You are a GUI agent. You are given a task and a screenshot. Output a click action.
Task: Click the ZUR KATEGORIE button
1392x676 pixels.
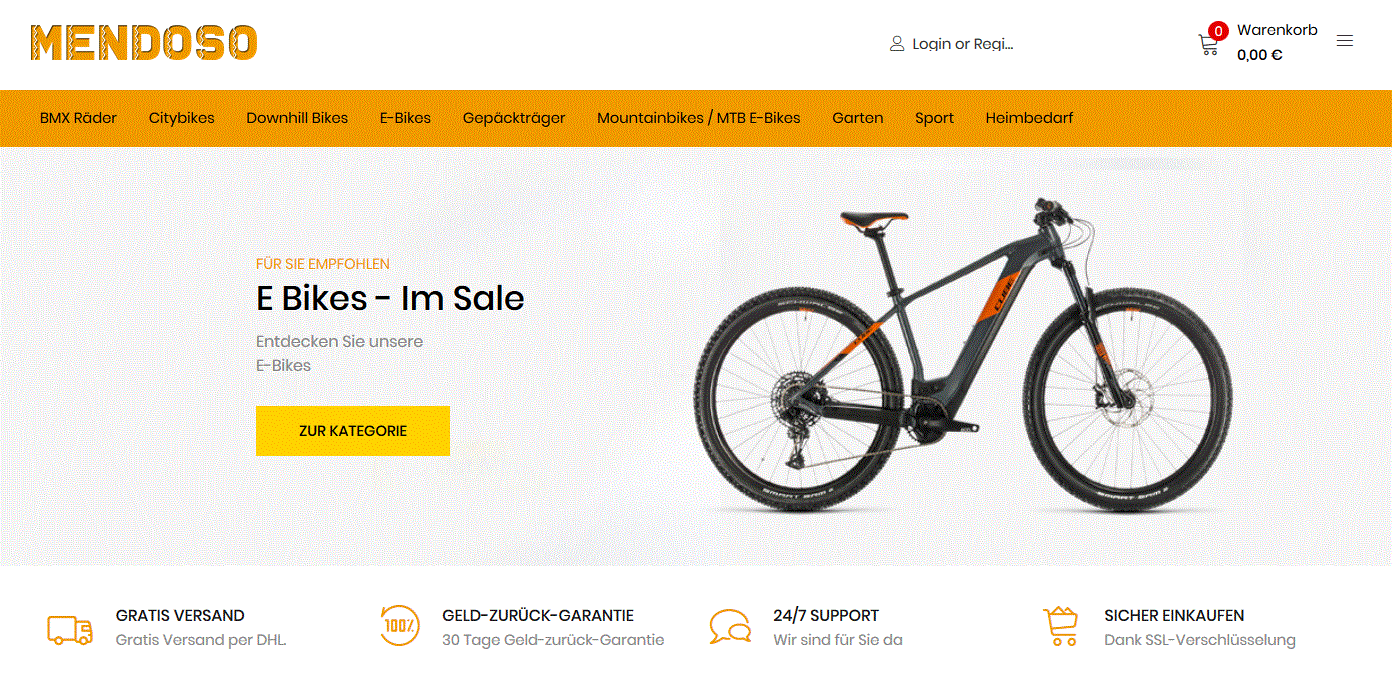tap(353, 431)
